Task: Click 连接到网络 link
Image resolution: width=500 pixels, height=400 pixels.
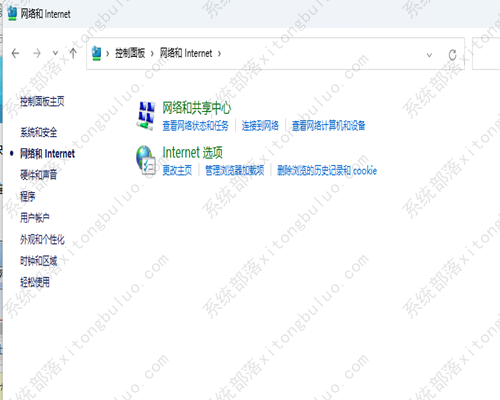Action: click(x=260, y=126)
